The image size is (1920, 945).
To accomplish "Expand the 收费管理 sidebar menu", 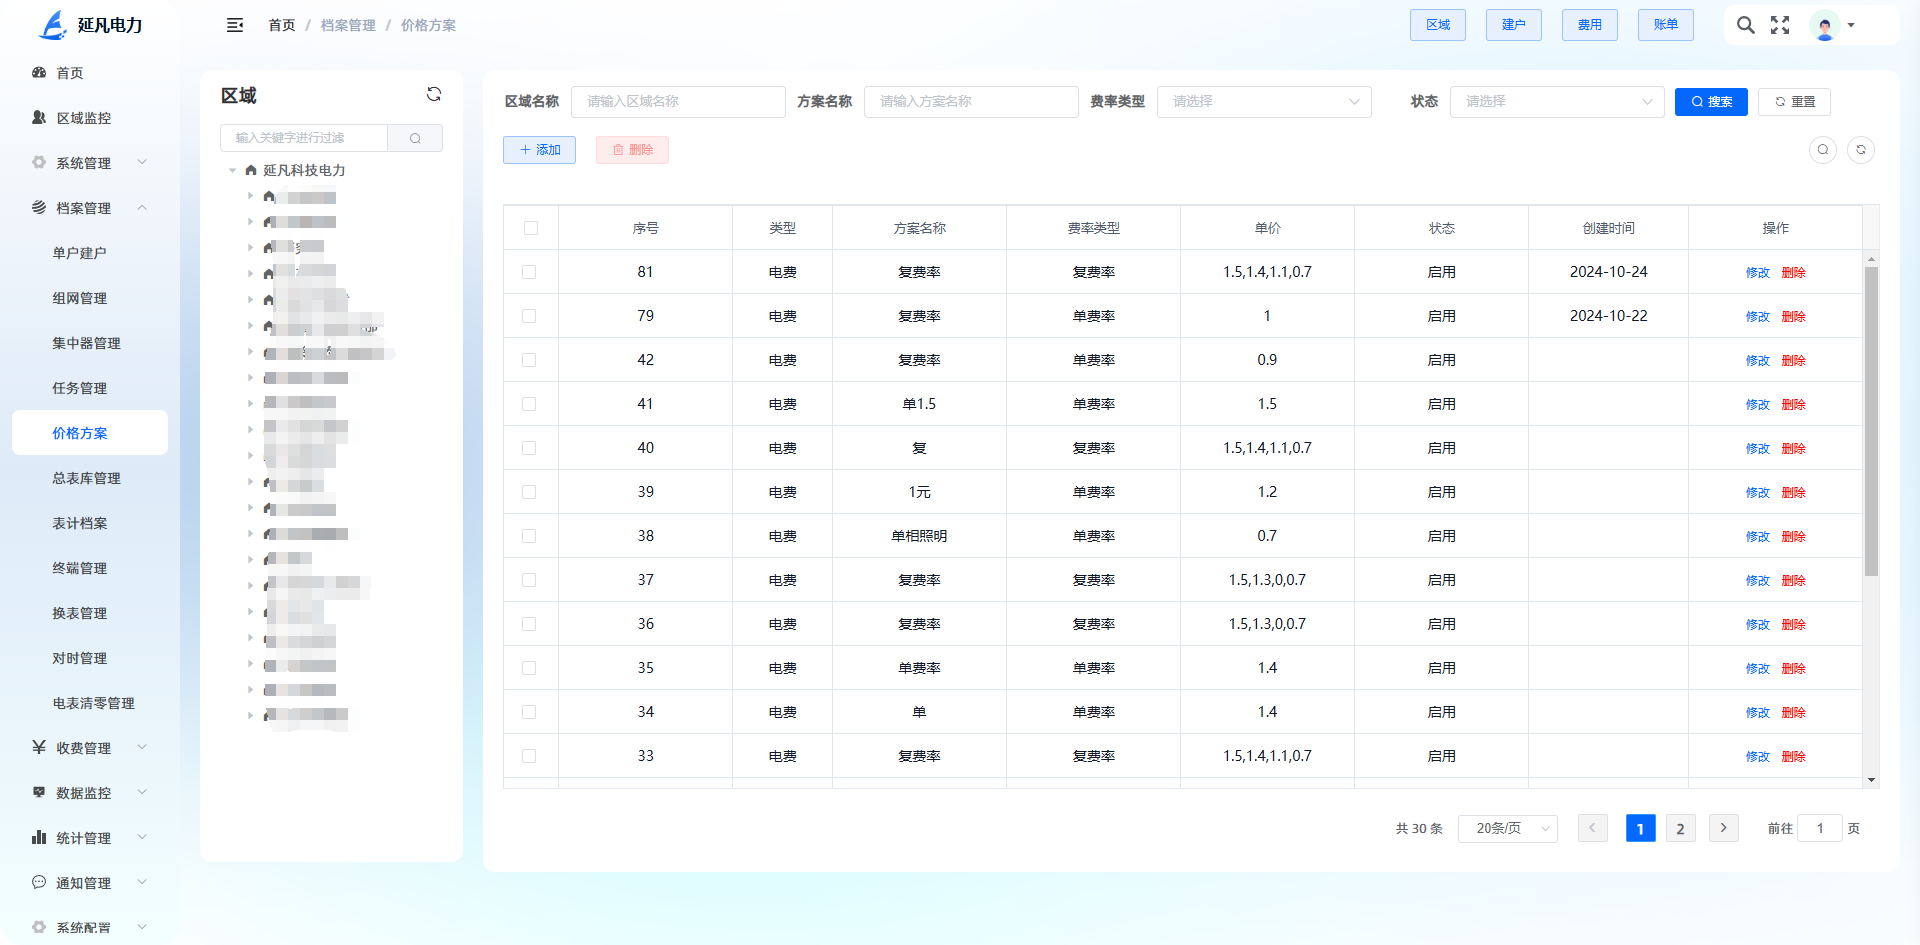I will (84, 748).
